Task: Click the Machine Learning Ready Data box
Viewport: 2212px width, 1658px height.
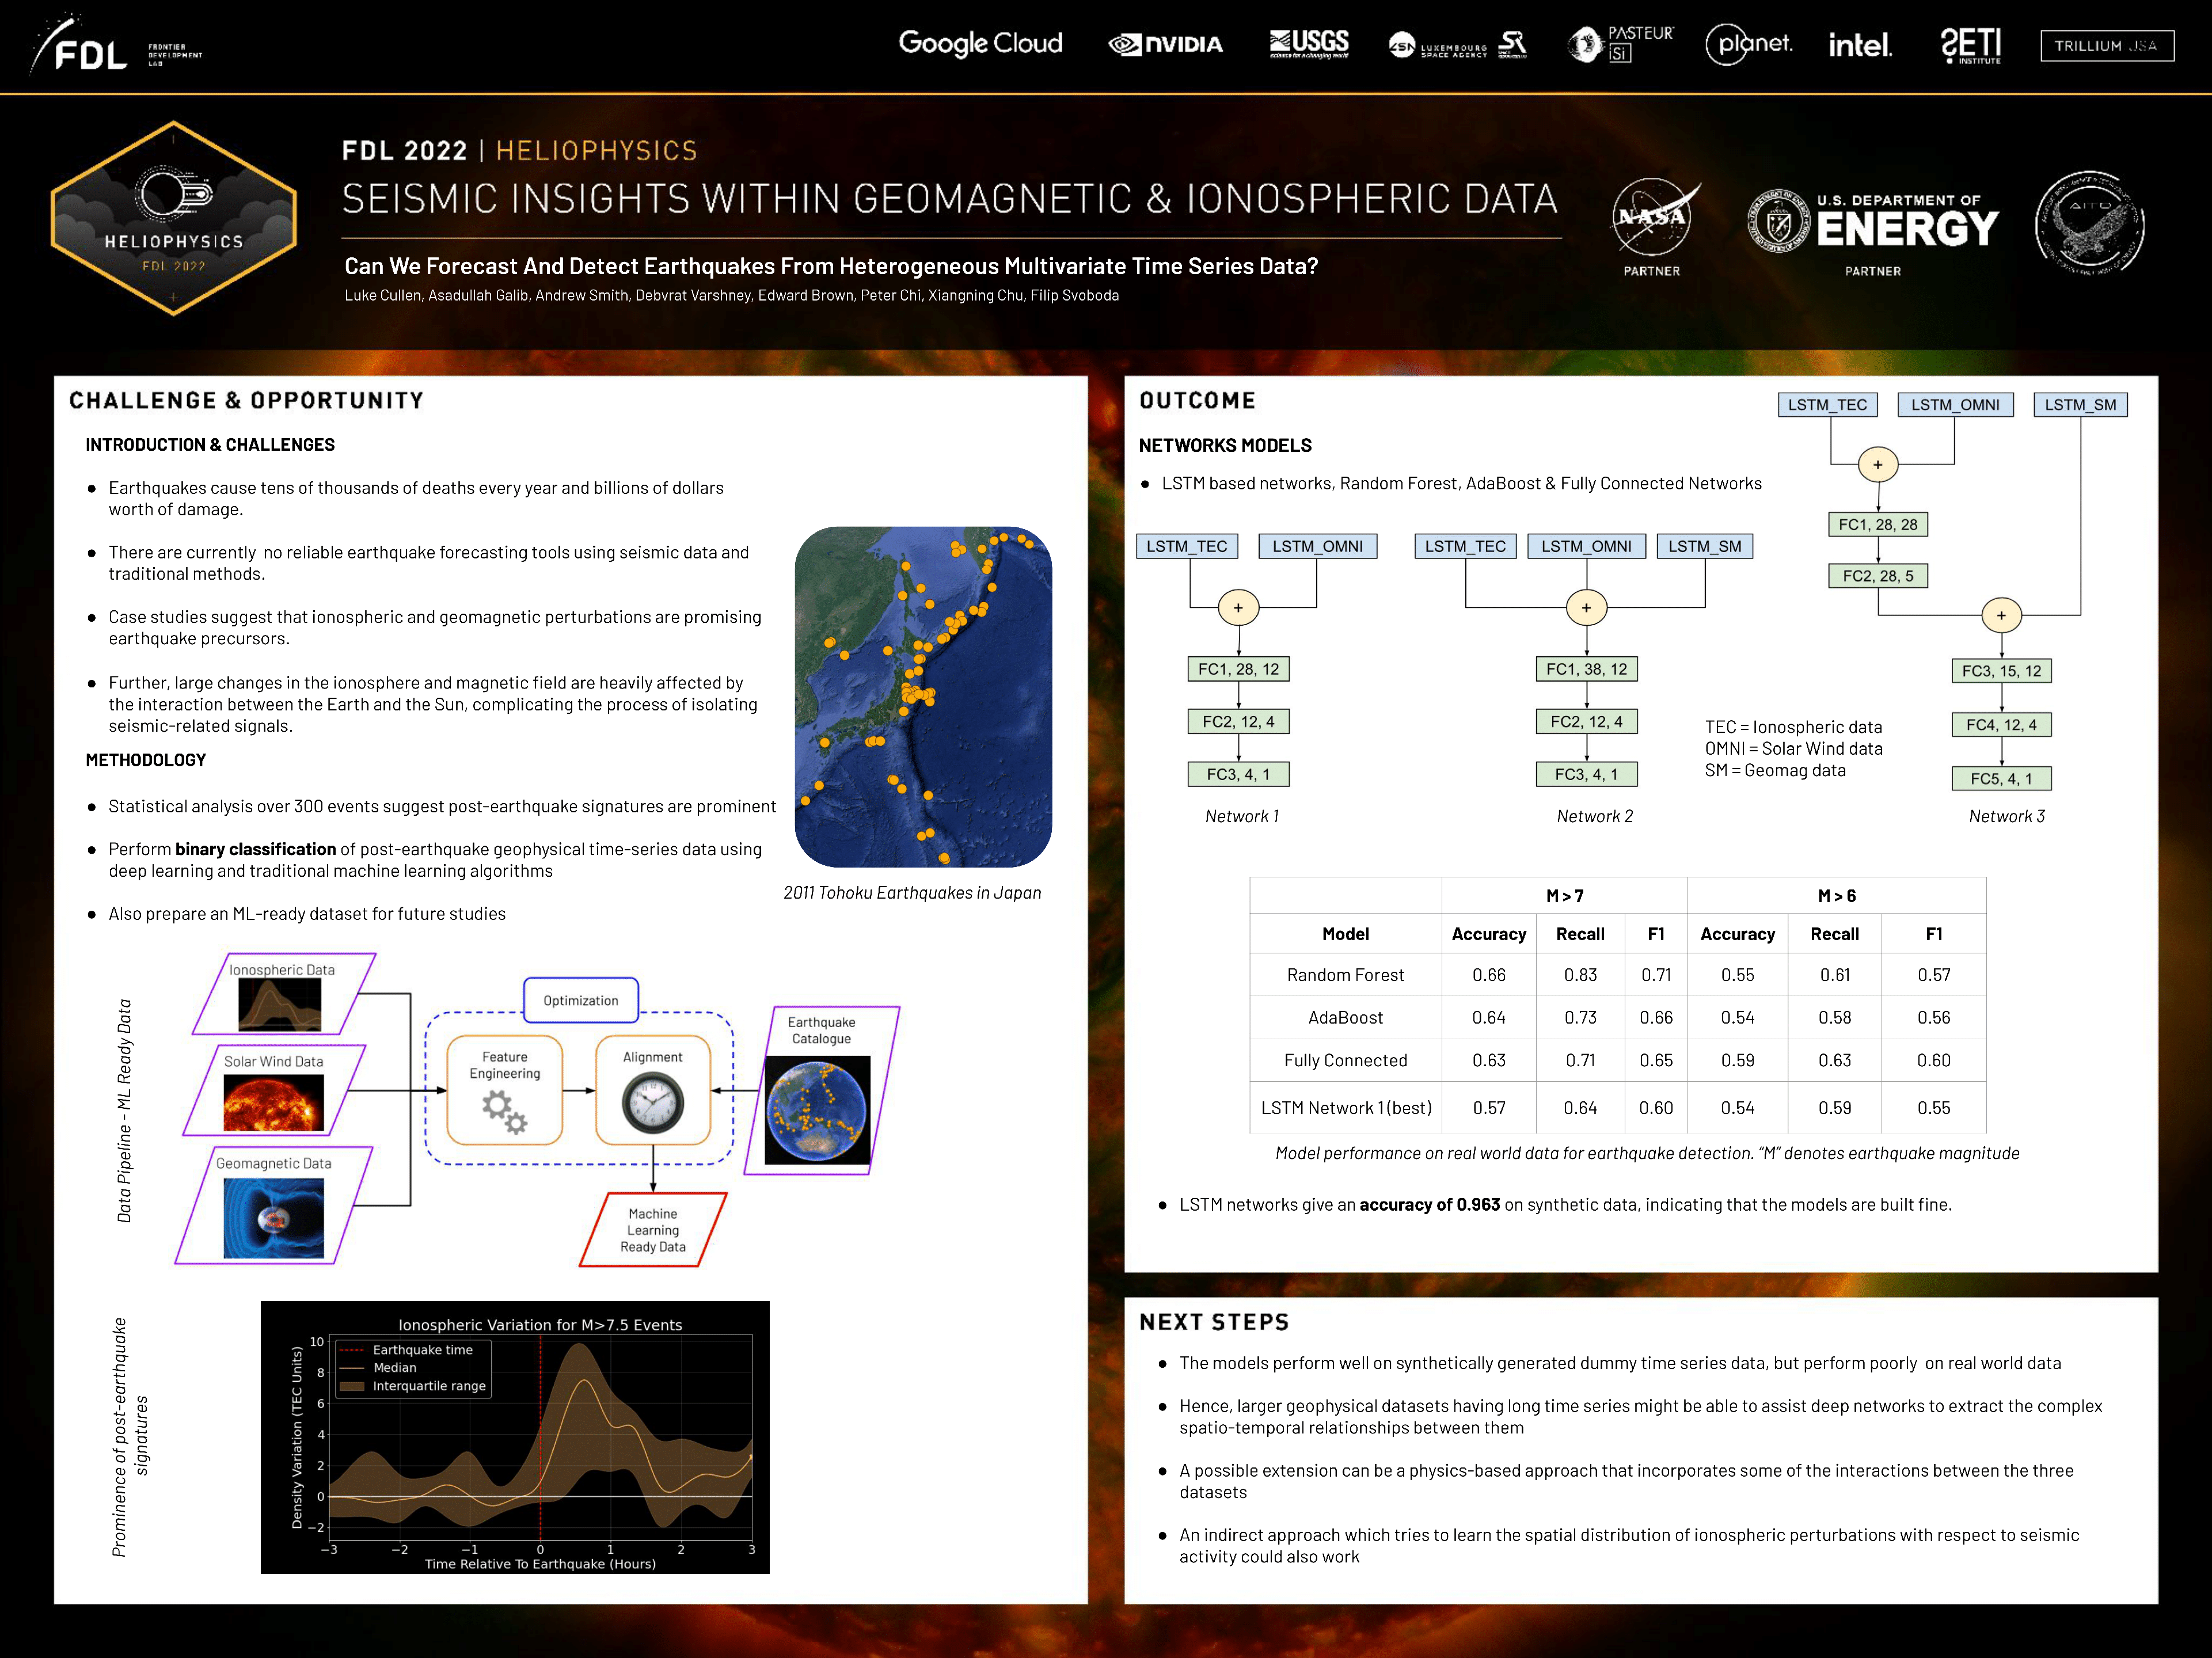Action: (x=652, y=1230)
